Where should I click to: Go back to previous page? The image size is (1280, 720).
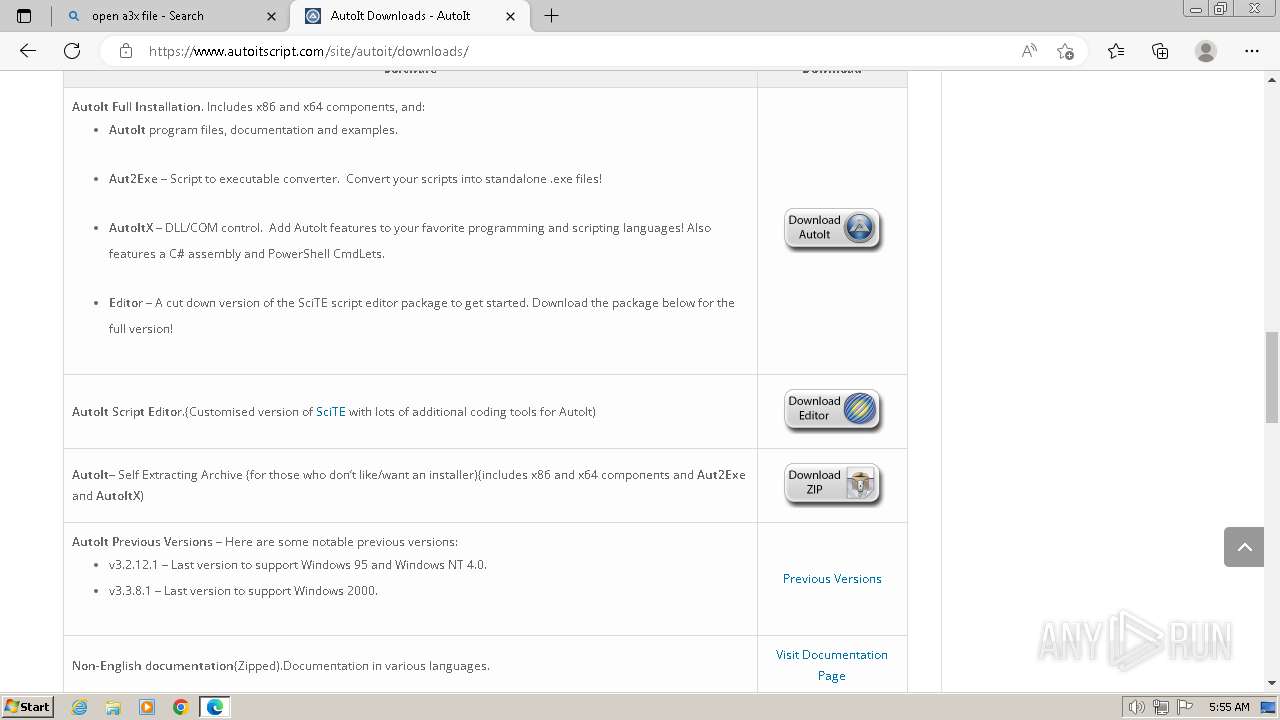(x=28, y=51)
